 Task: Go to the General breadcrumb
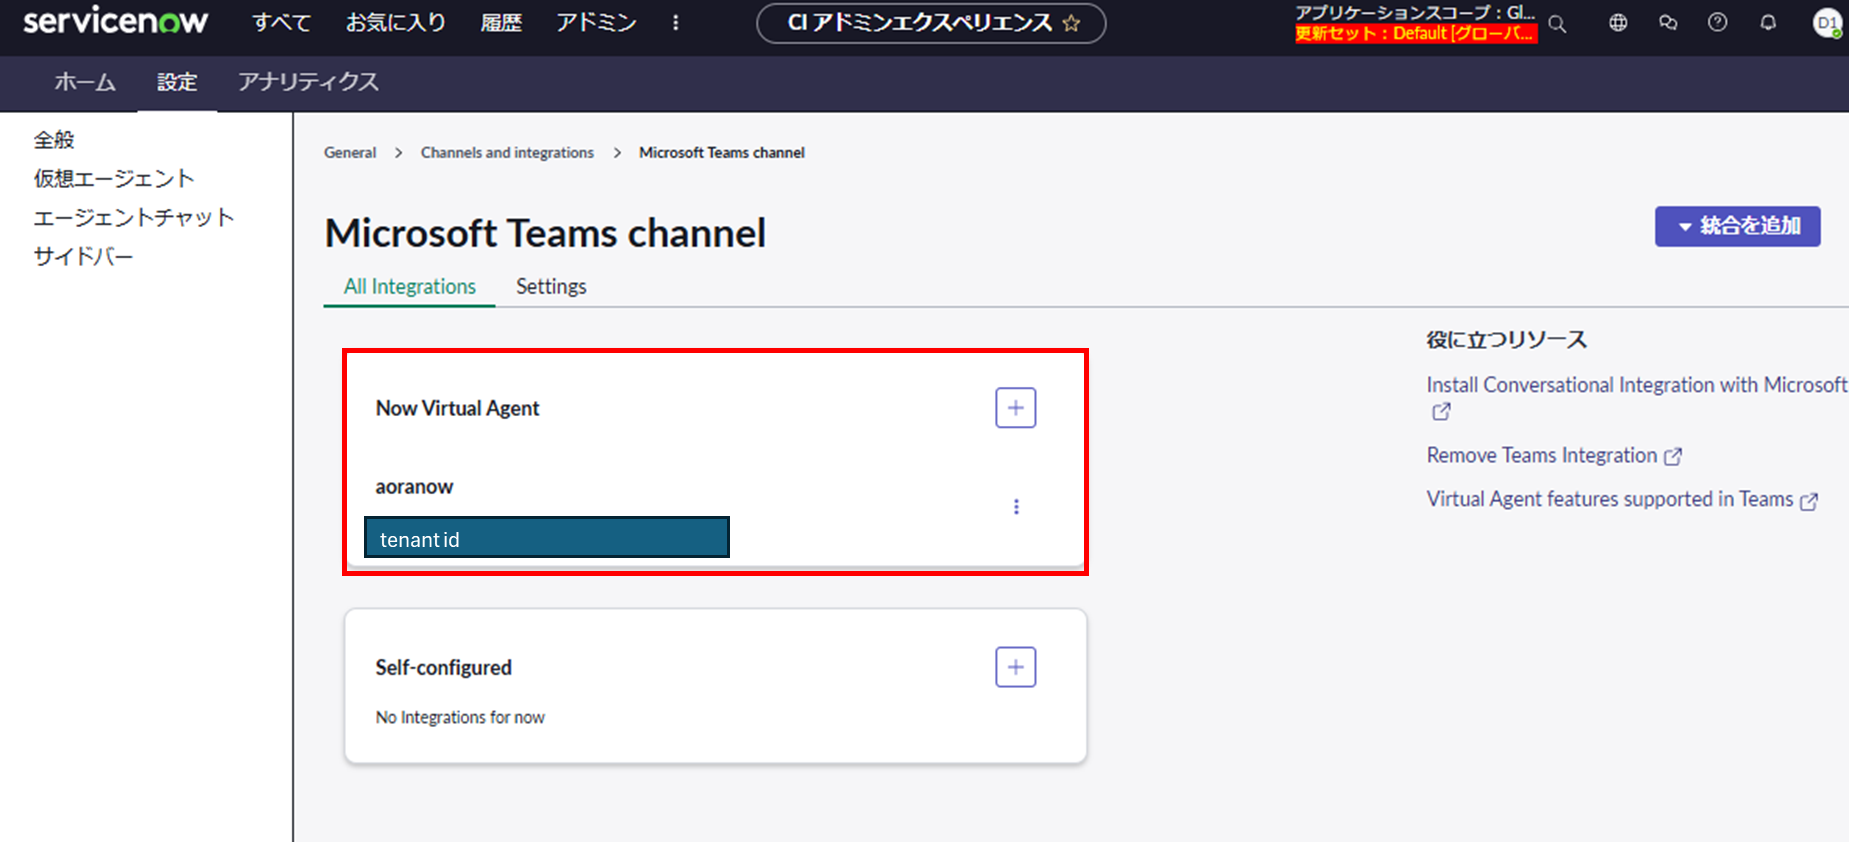[x=350, y=152]
